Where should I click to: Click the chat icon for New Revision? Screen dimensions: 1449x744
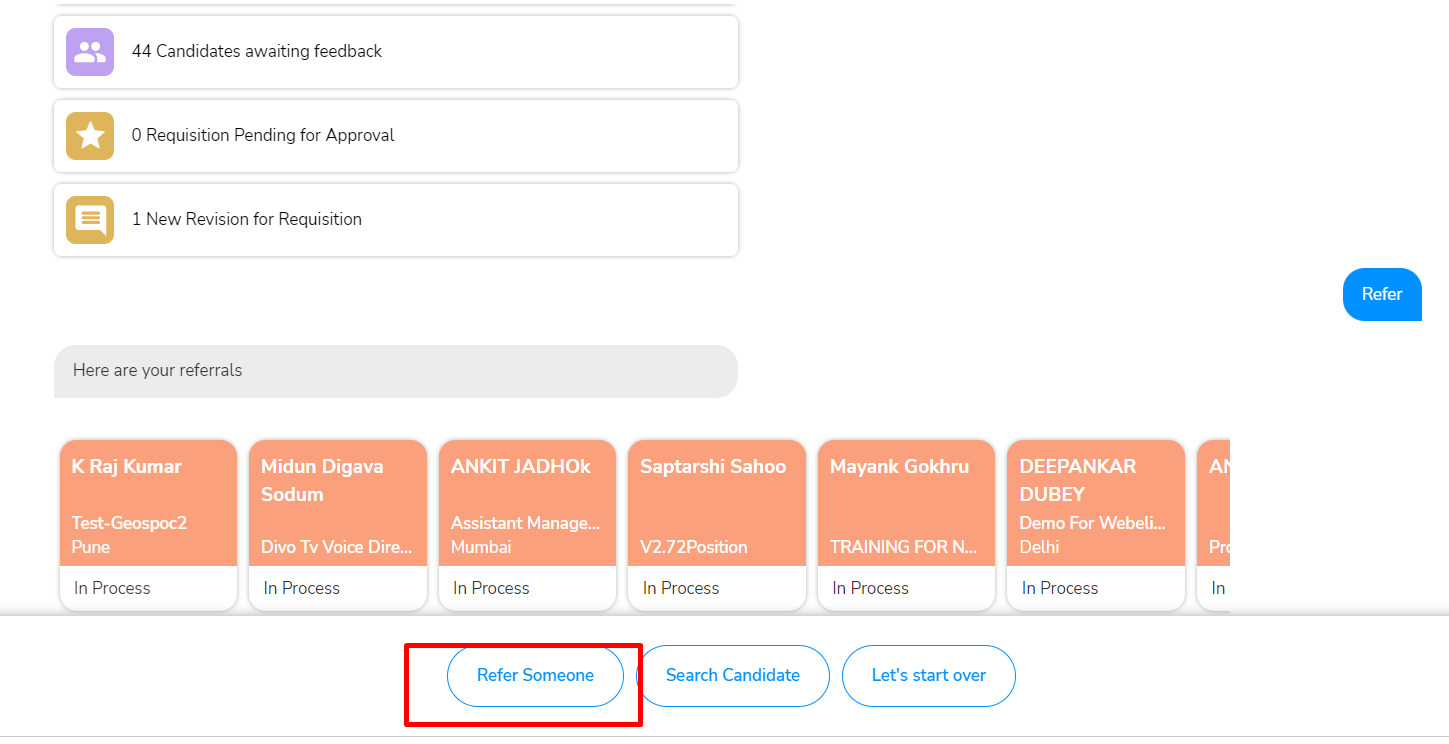click(90, 220)
